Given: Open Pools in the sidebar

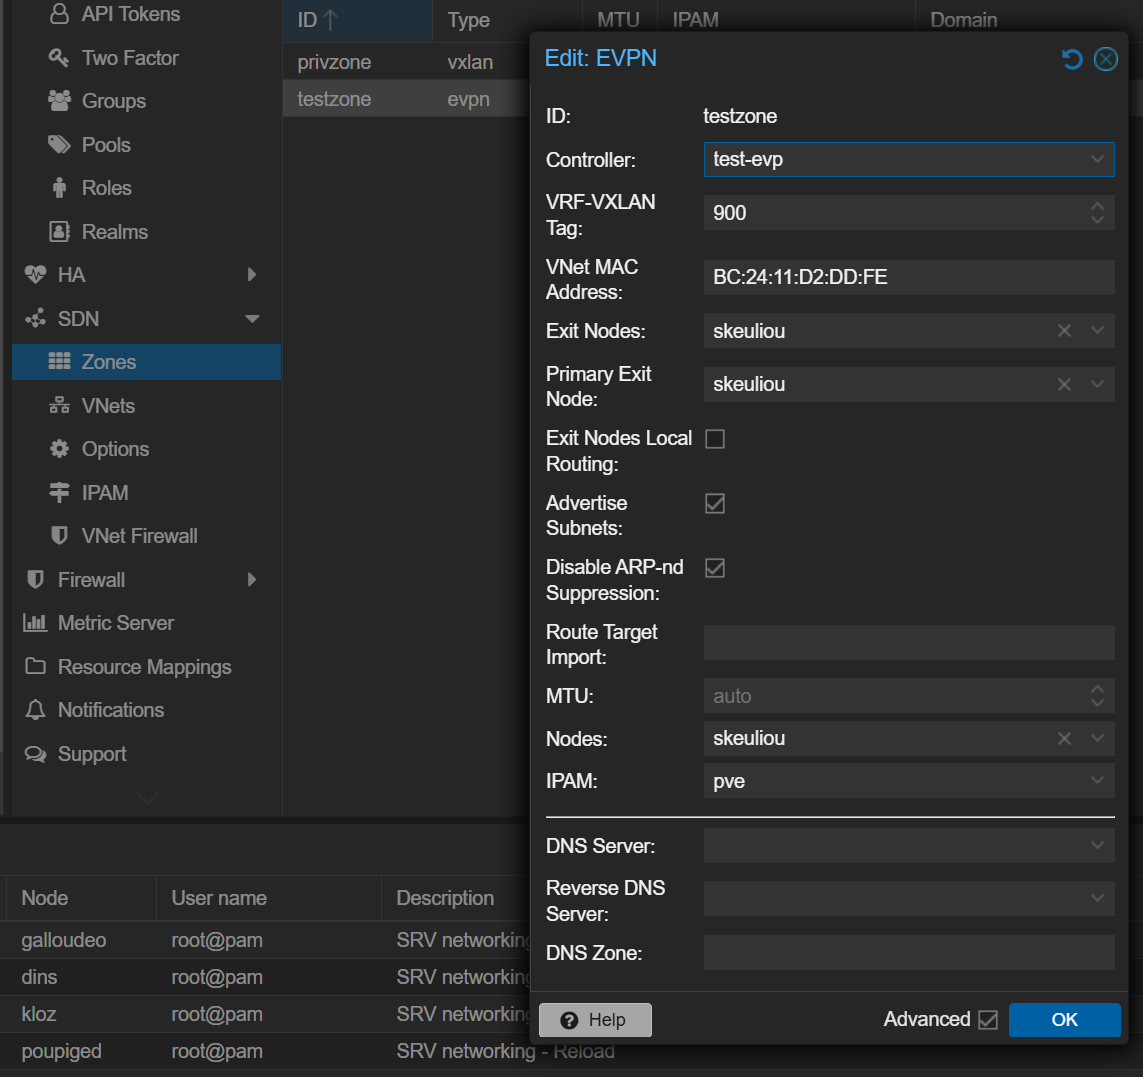Looking at the screenshot, I should (106, 144).
